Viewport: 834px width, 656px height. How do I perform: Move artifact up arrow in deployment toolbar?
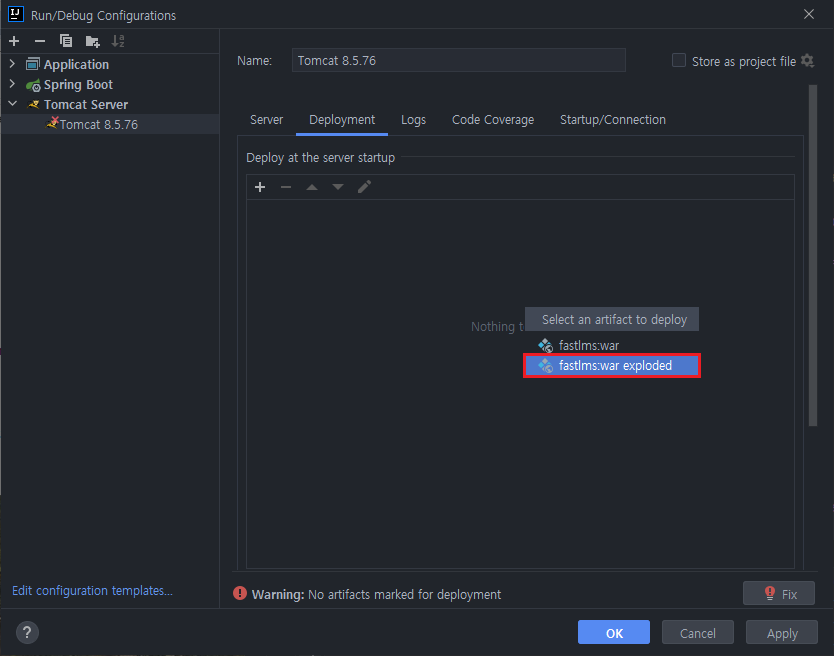pyautogui.click(x=312, y=187)
